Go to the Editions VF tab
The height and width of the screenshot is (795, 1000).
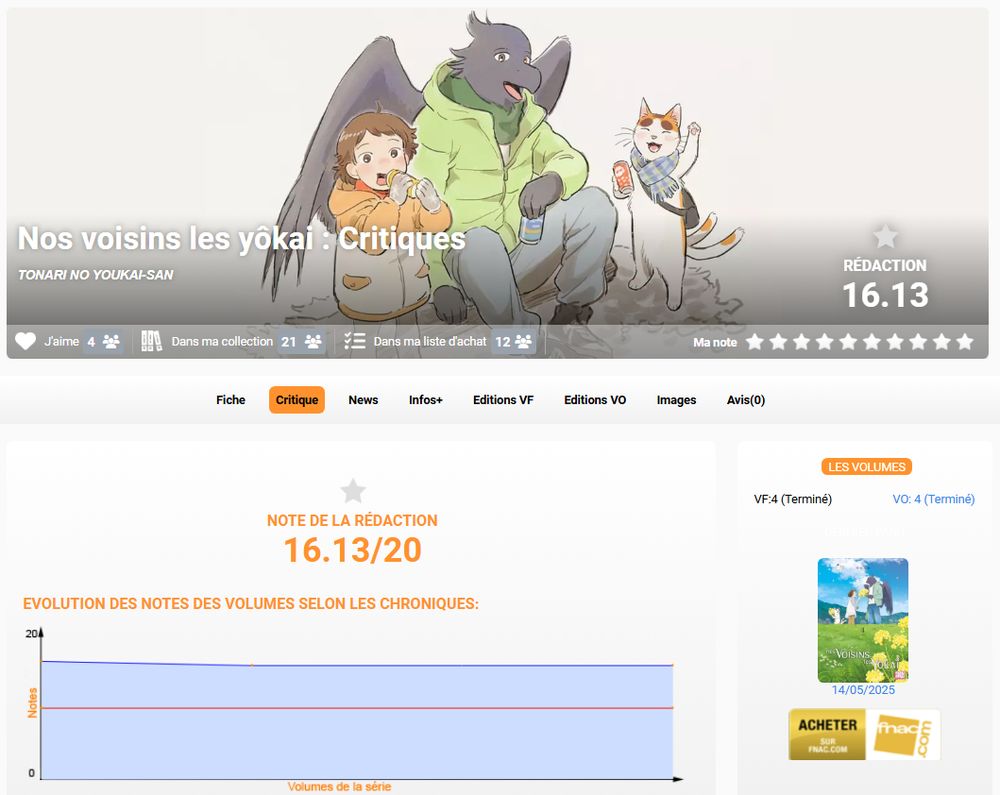click(x=503, y=400)
